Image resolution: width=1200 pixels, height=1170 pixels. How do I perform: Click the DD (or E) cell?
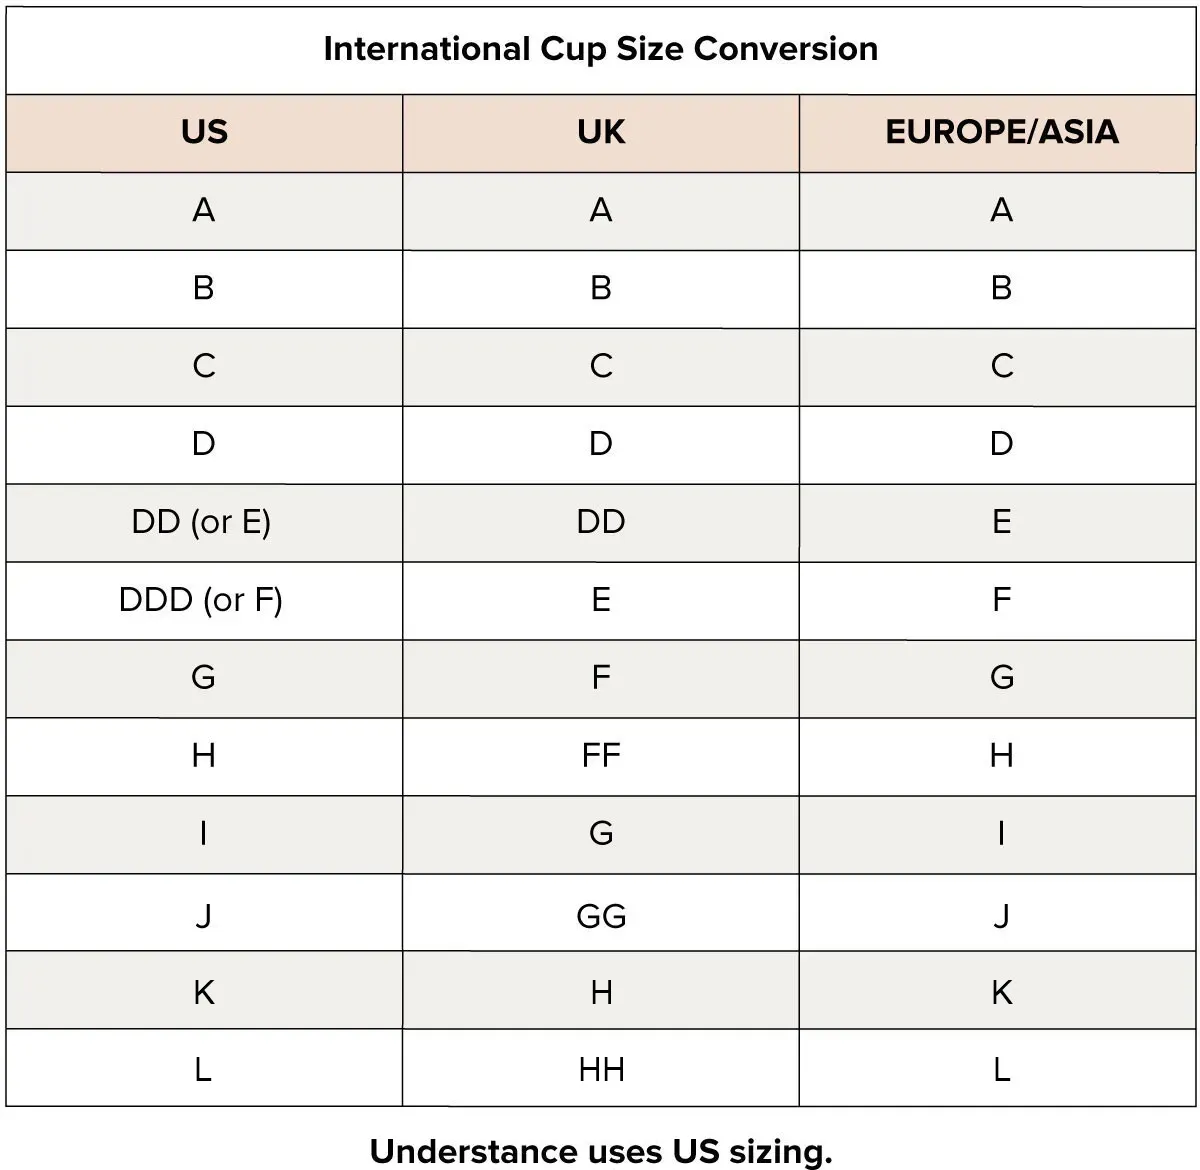pos(201,522)
